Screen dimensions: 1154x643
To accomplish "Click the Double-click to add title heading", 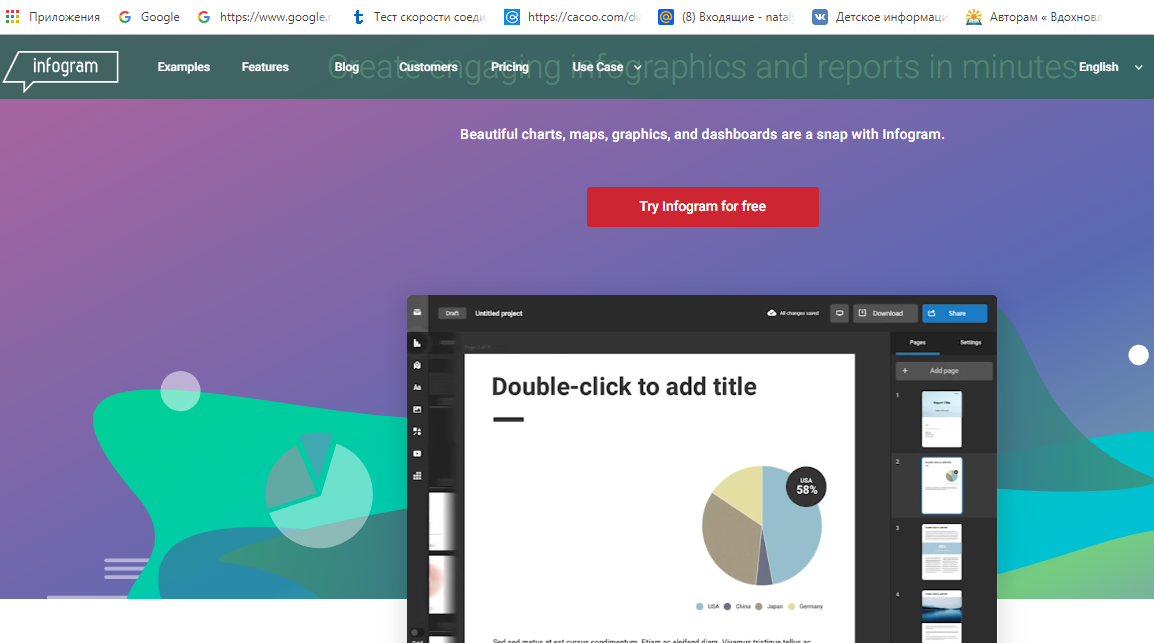I will [624, 387].
